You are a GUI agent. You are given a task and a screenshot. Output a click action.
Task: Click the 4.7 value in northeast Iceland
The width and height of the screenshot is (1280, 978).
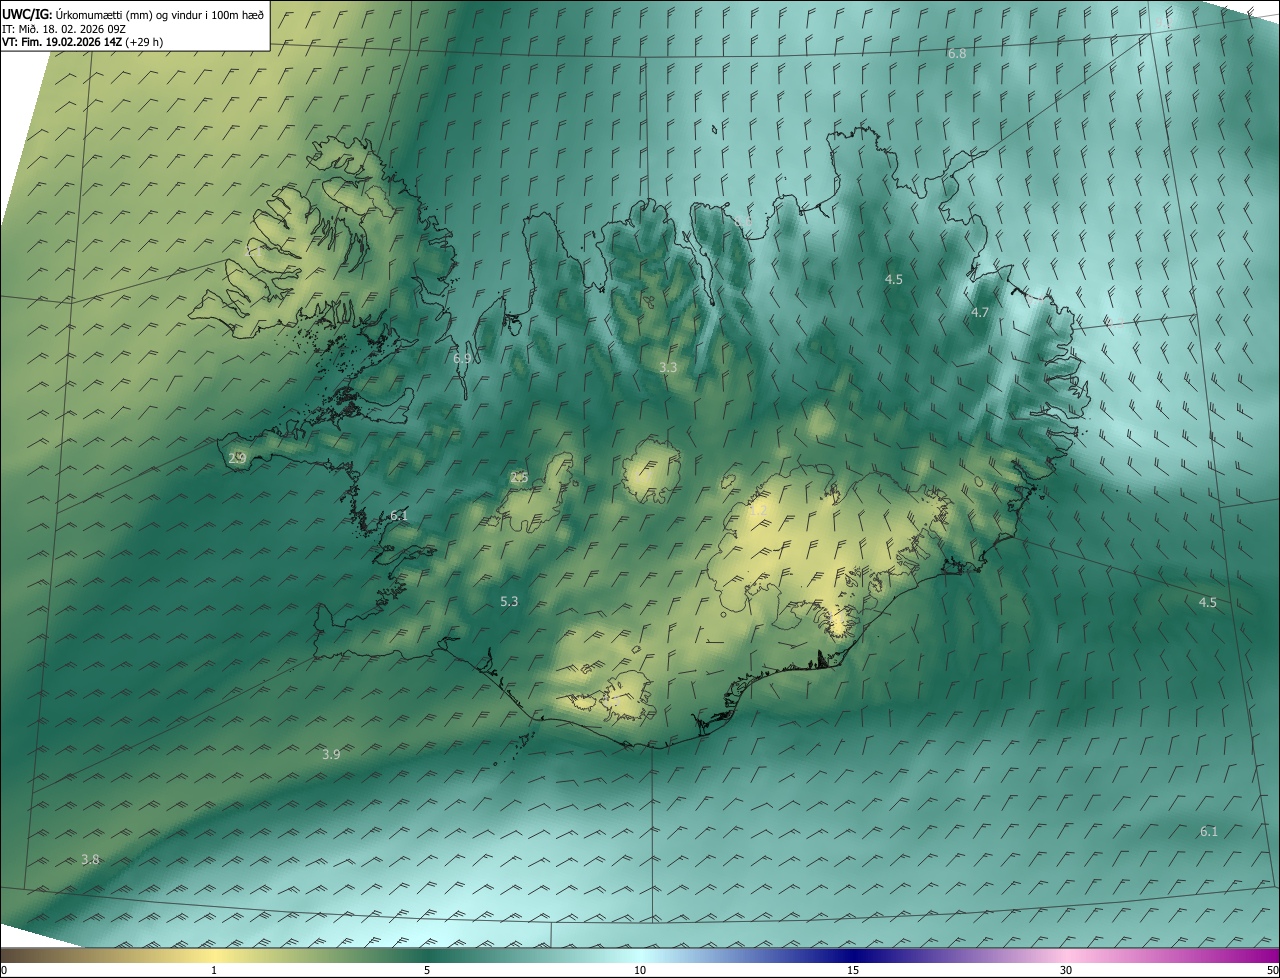(x=980, y=312)
